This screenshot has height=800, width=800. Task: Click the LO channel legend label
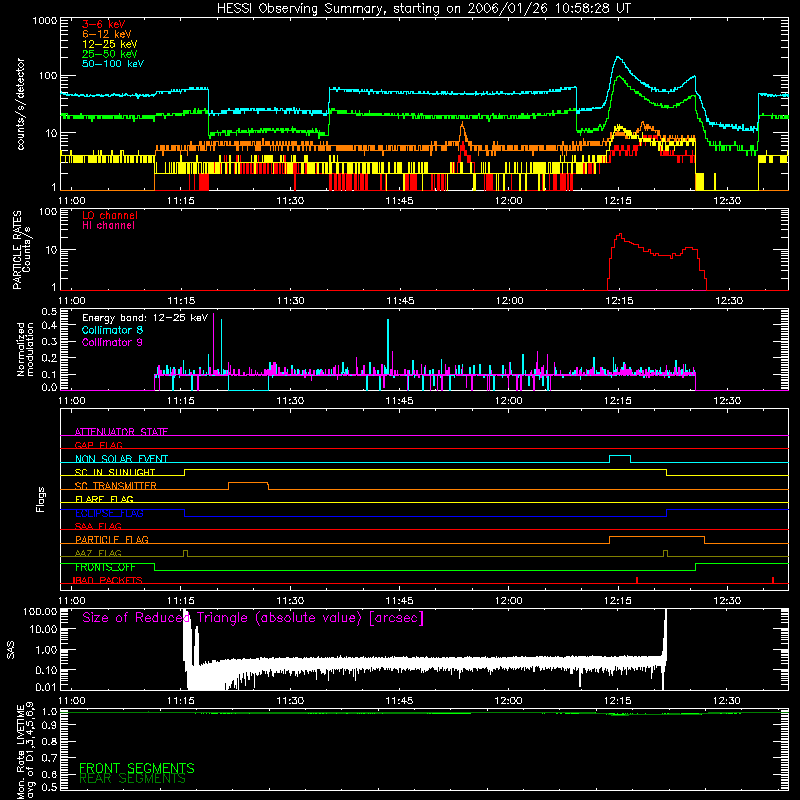click(110, 215)
